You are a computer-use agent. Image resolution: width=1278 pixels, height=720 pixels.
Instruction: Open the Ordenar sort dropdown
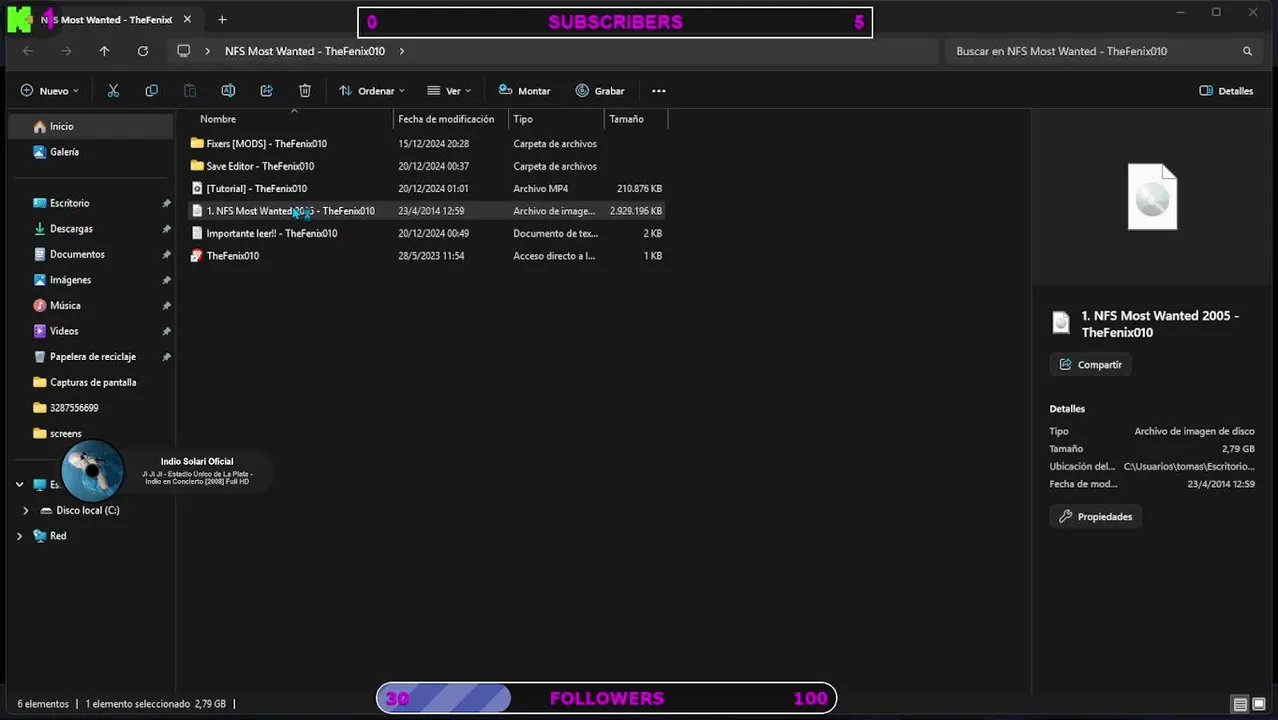[372, 91]
